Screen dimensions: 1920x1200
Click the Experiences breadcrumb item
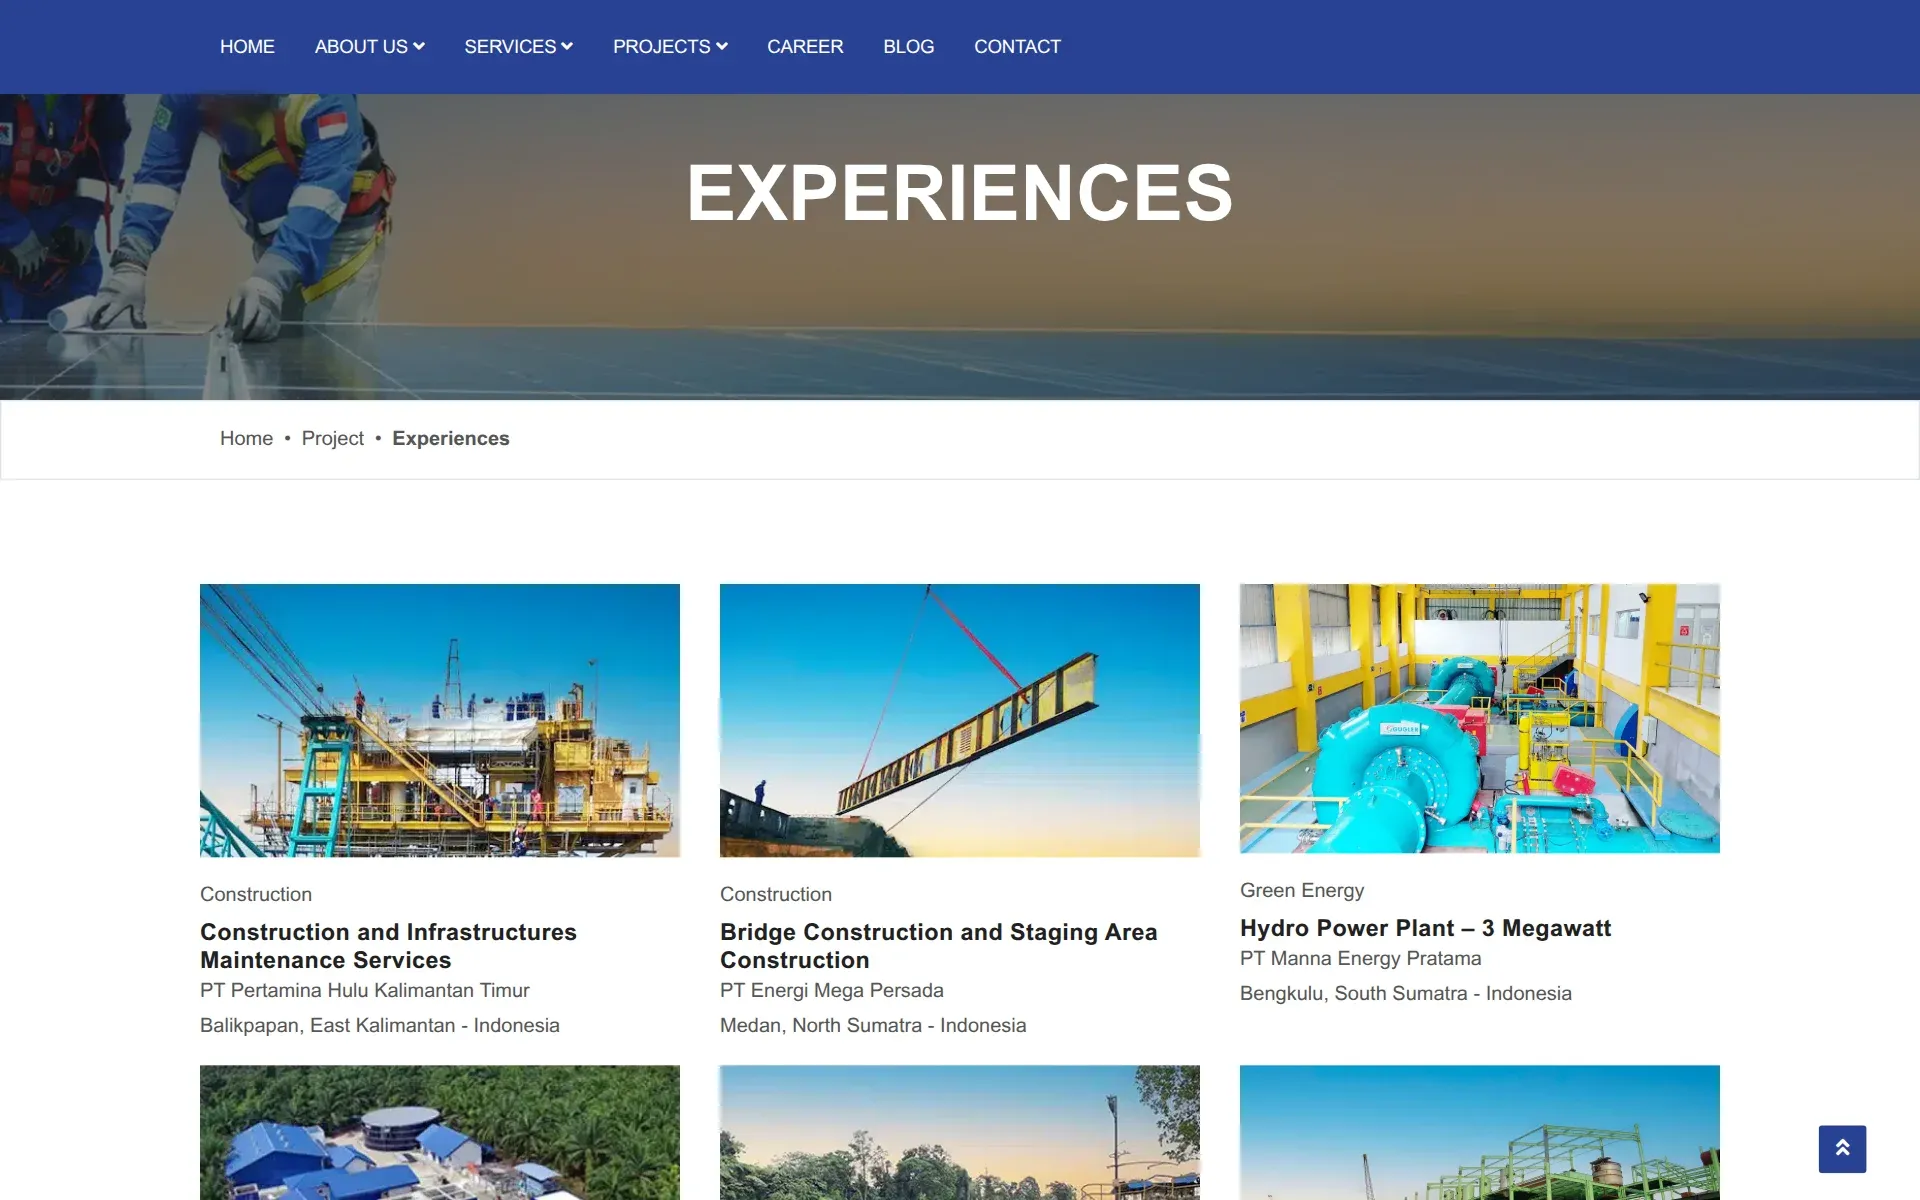(450, 438)
